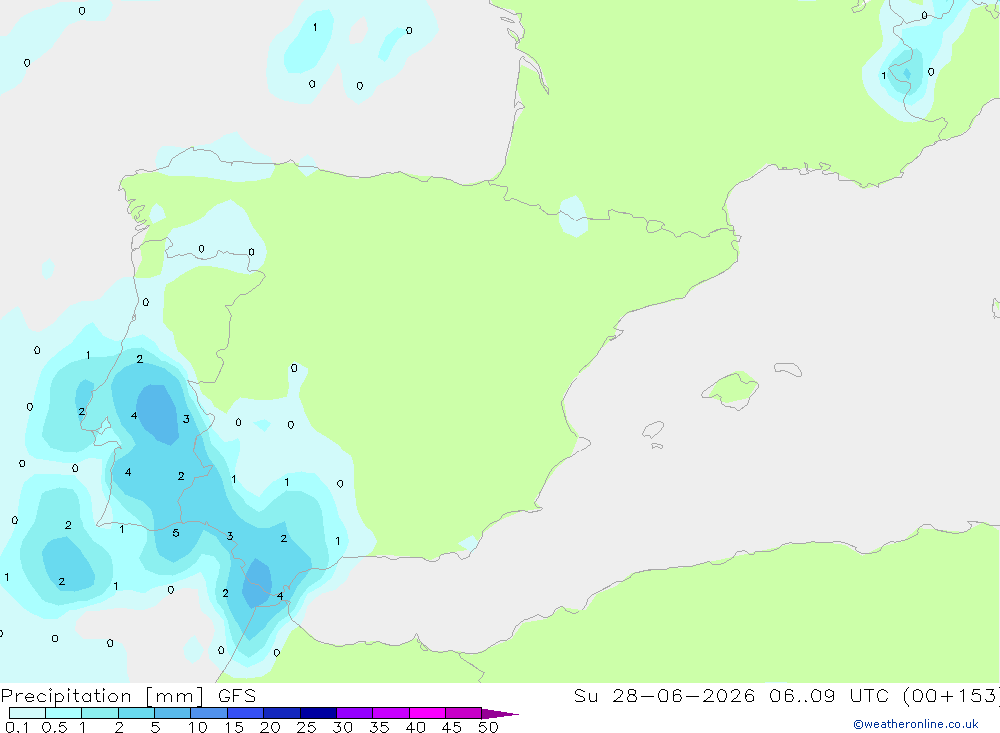The width and height of the screenshot is (1000, 733).
Task: Click the "45" legend scale label
Action: tap(452, 727)
